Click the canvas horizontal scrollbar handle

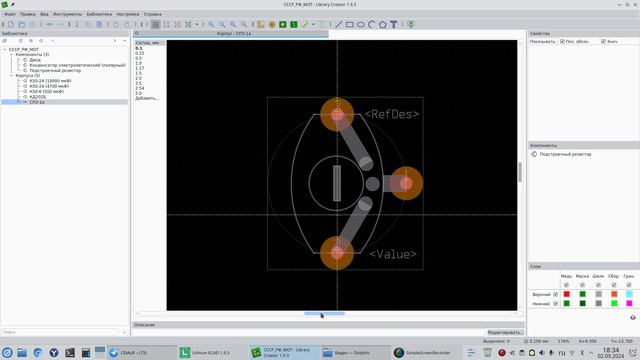(324, 313)
